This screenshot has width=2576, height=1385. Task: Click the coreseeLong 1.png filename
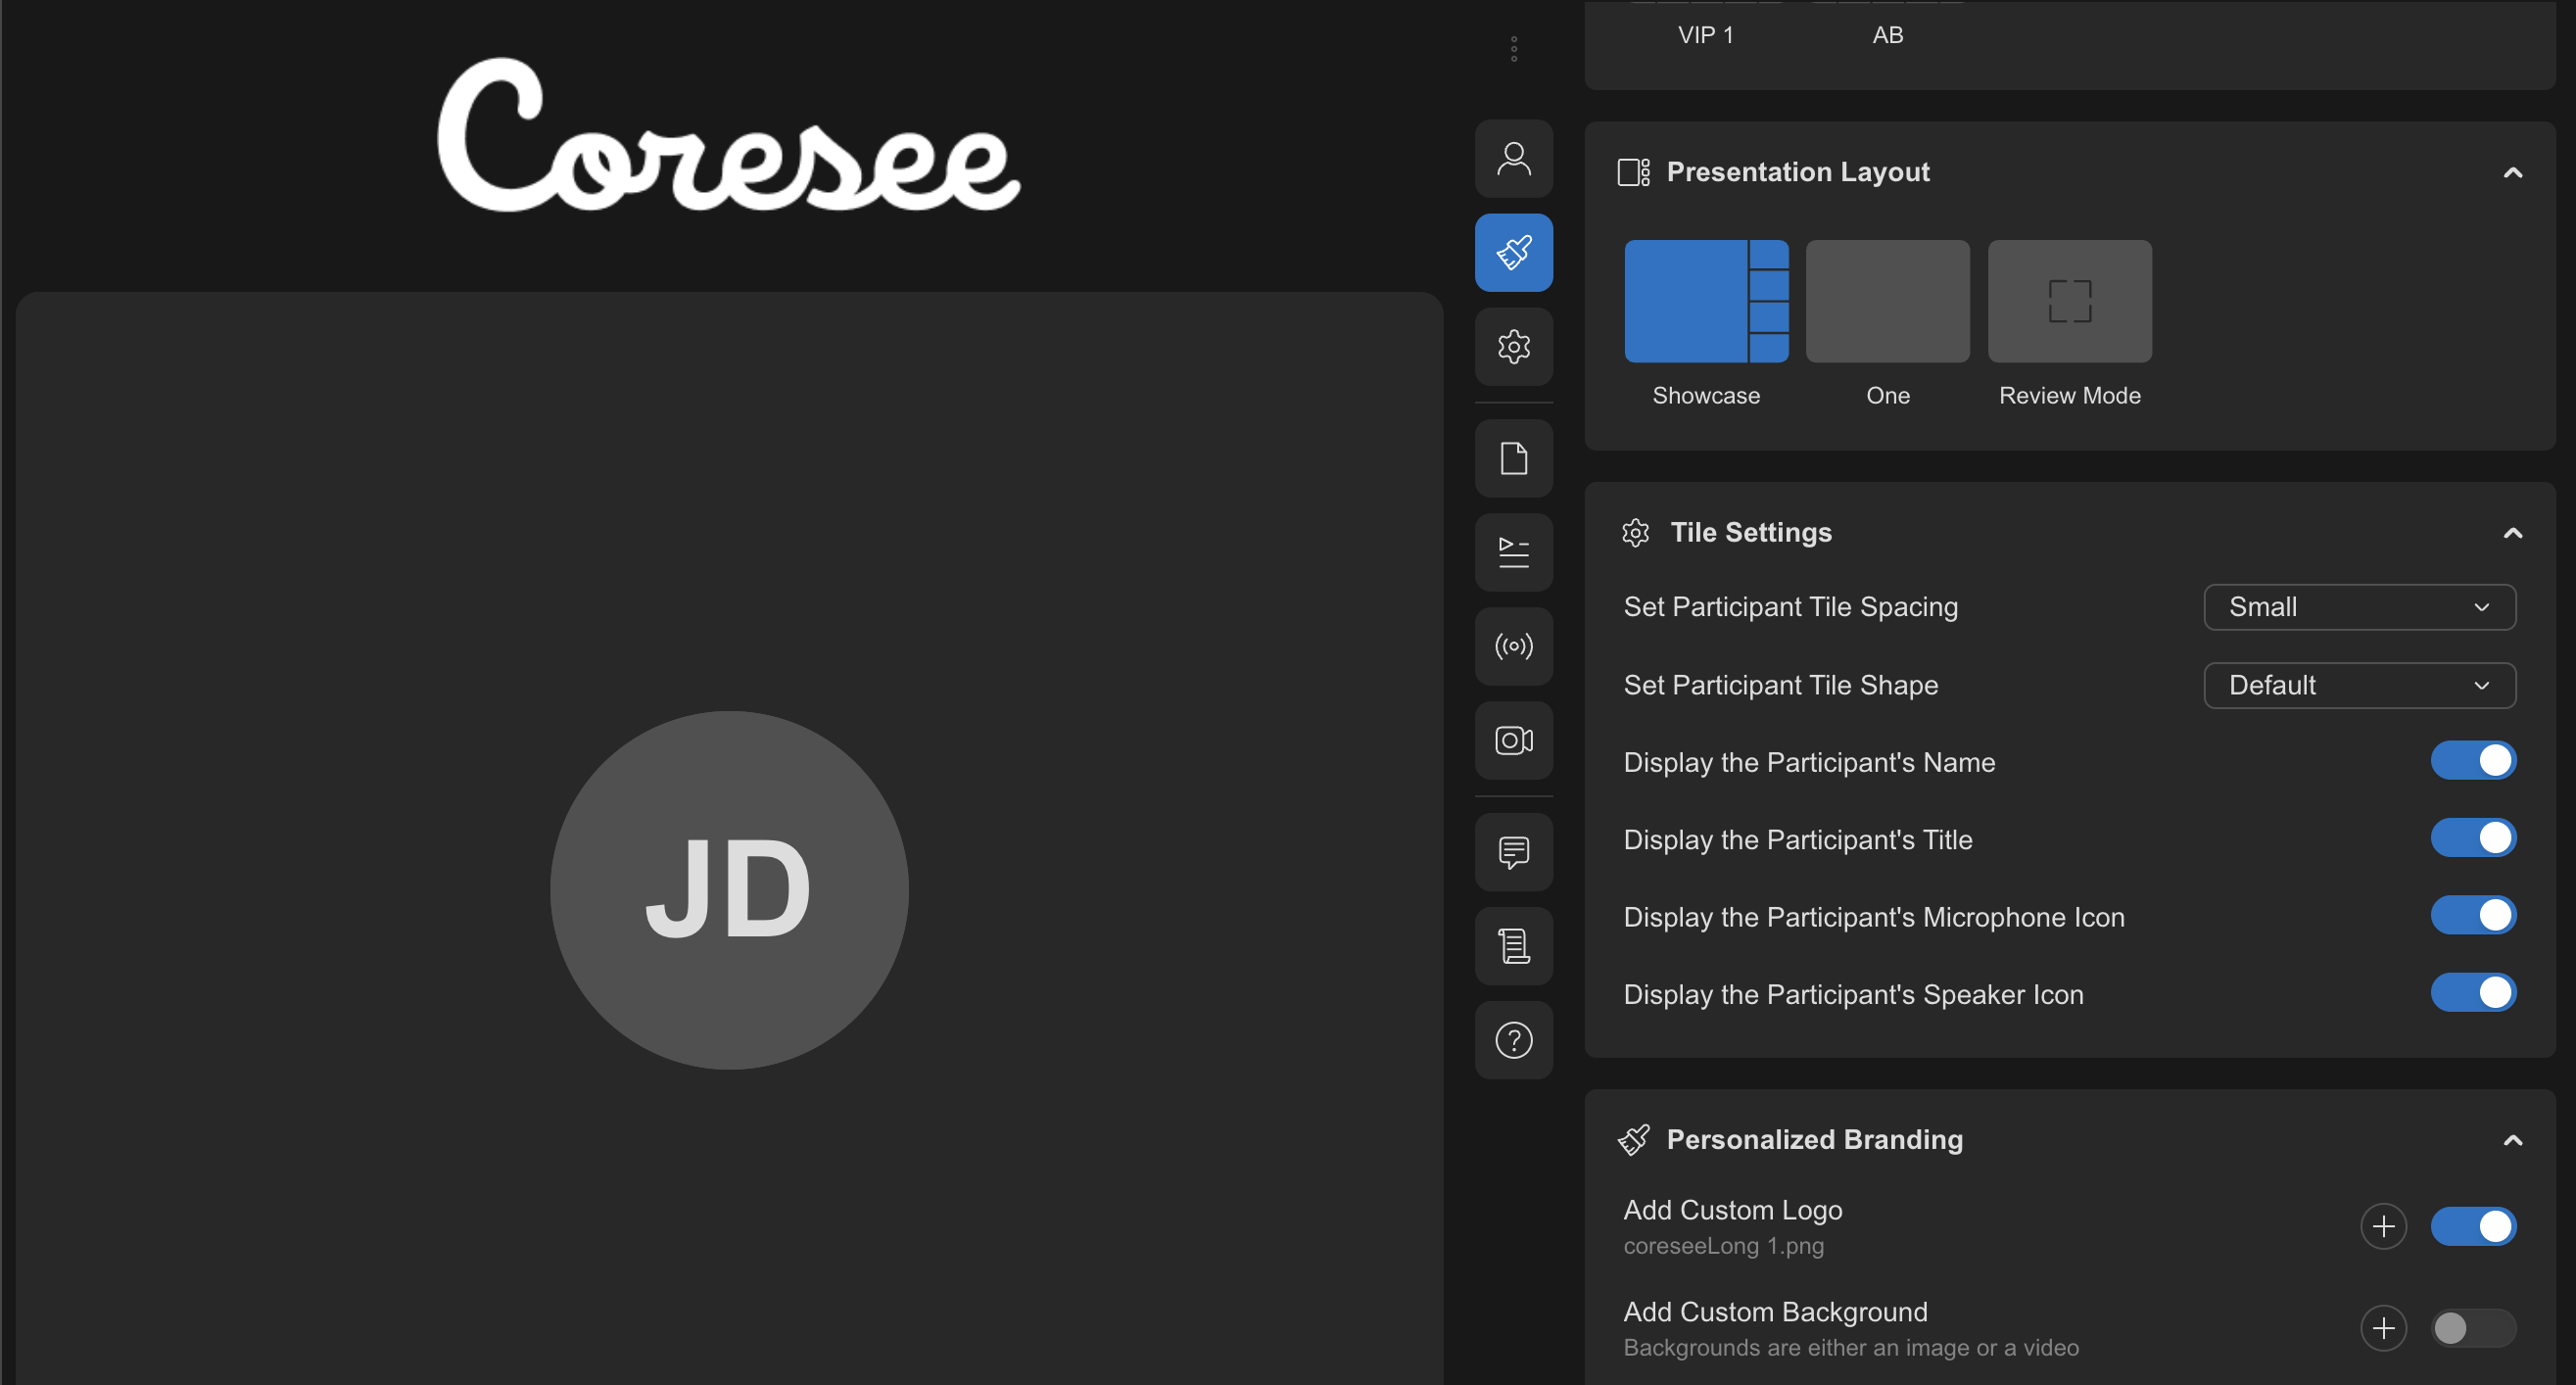click(x=1723, y=1246)
